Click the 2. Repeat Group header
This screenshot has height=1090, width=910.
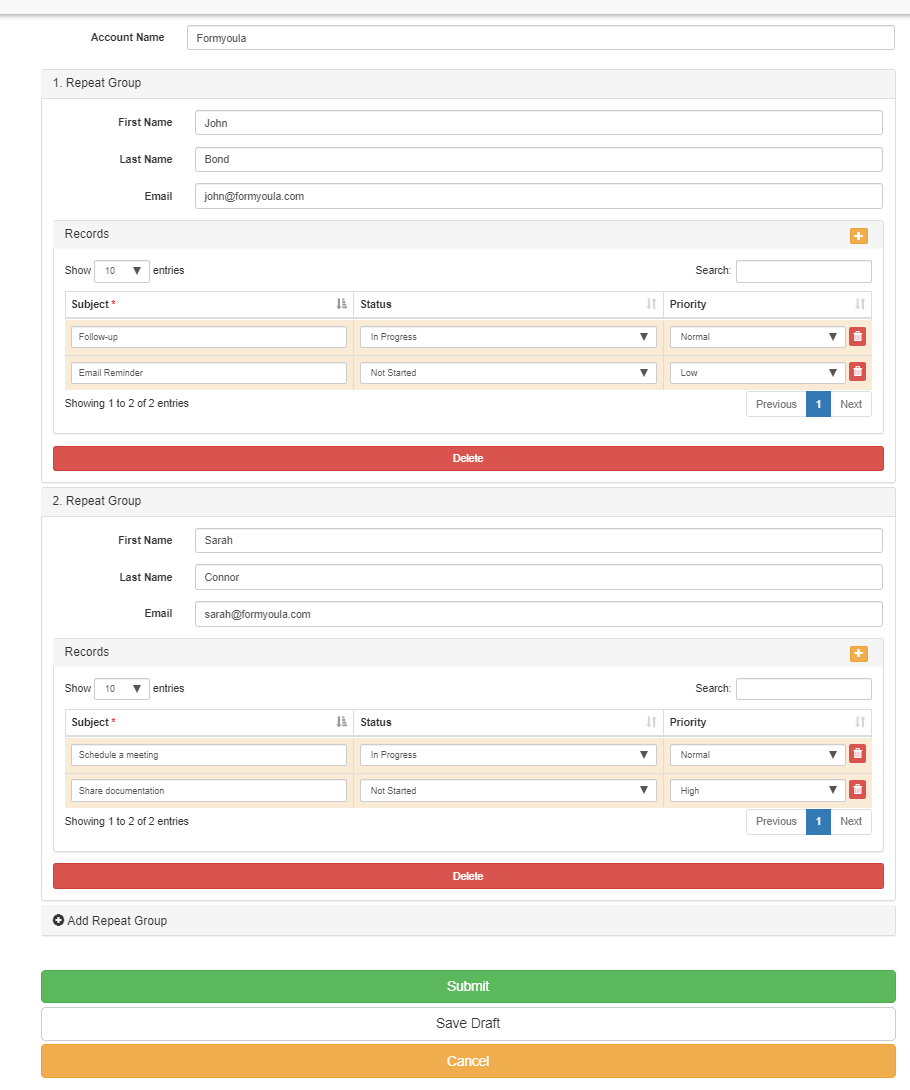point(469,501)
